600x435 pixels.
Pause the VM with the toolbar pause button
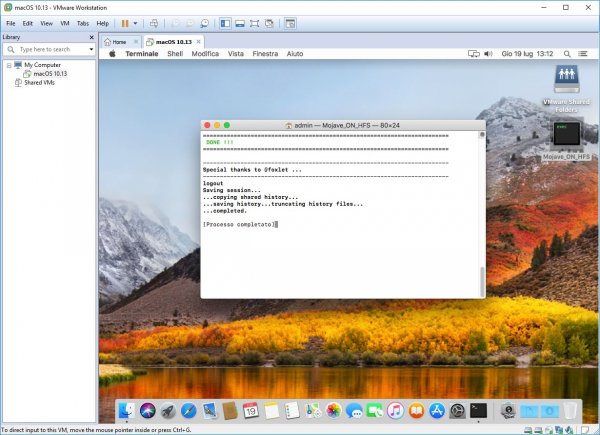[125, 24]
